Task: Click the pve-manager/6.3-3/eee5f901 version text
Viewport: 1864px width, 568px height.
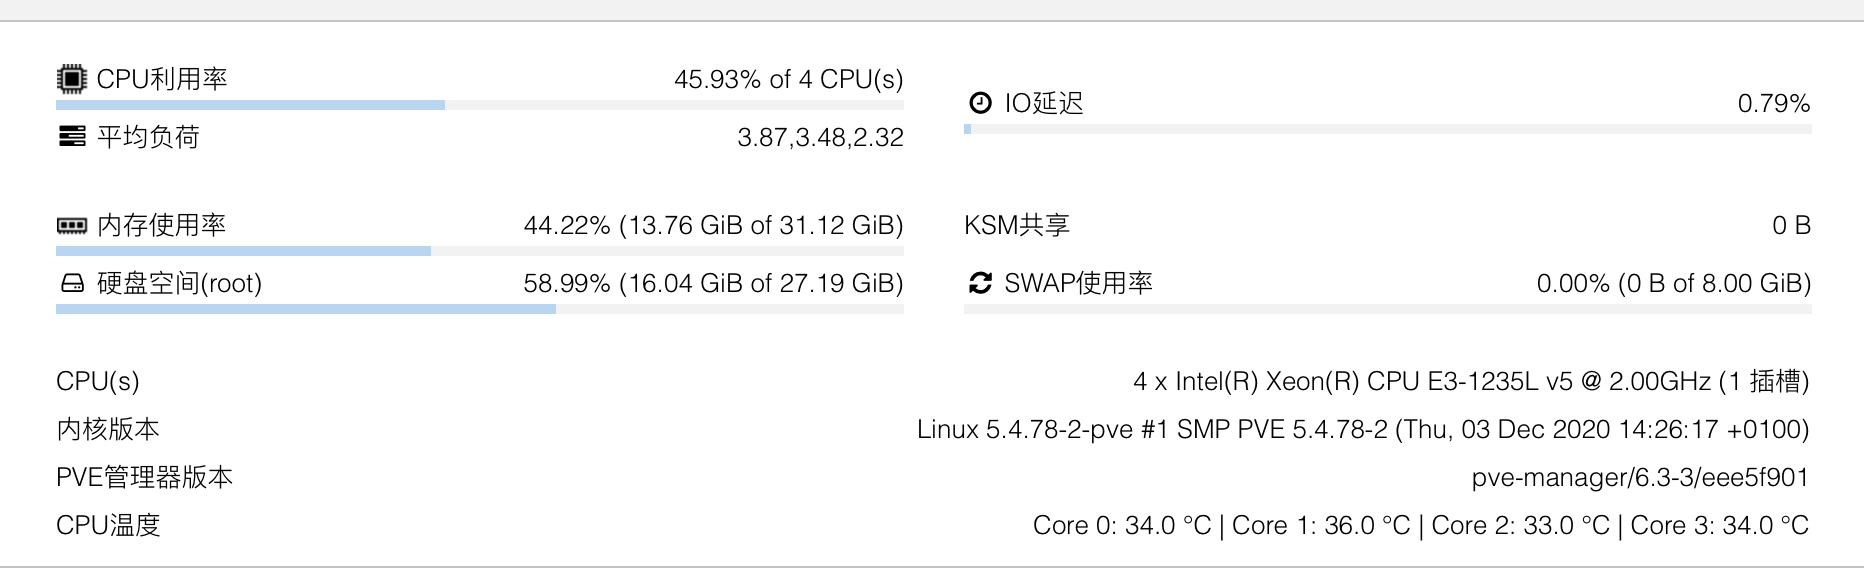Action: tap(1640, 478)
